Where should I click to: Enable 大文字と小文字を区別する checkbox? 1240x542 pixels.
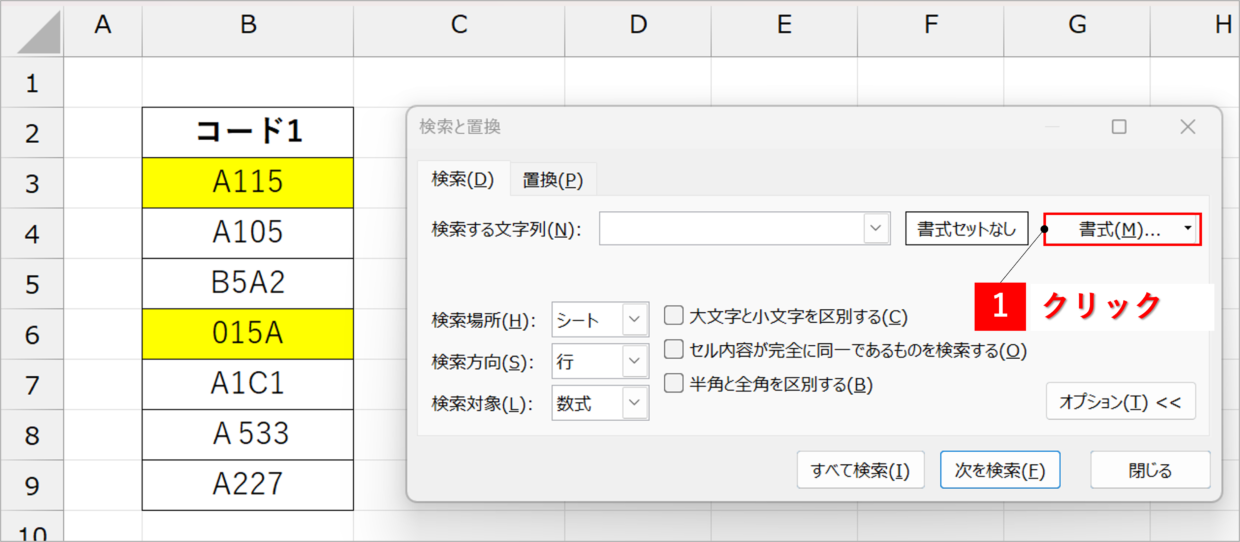point(674,316)
